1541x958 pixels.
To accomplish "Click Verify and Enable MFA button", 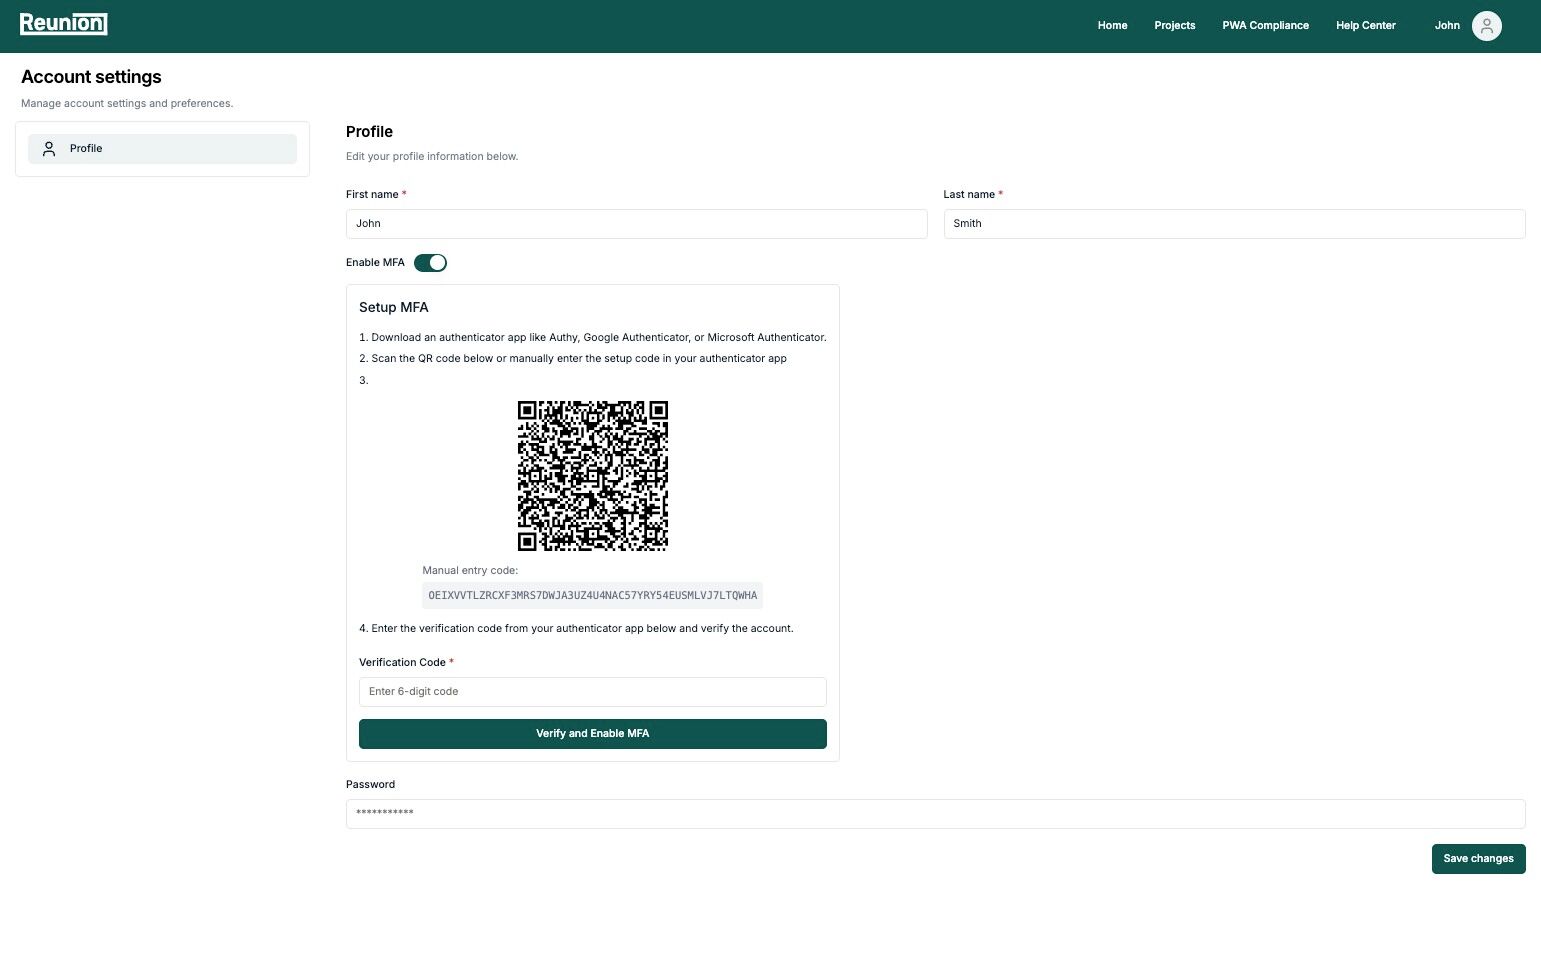I will (593, 734).
